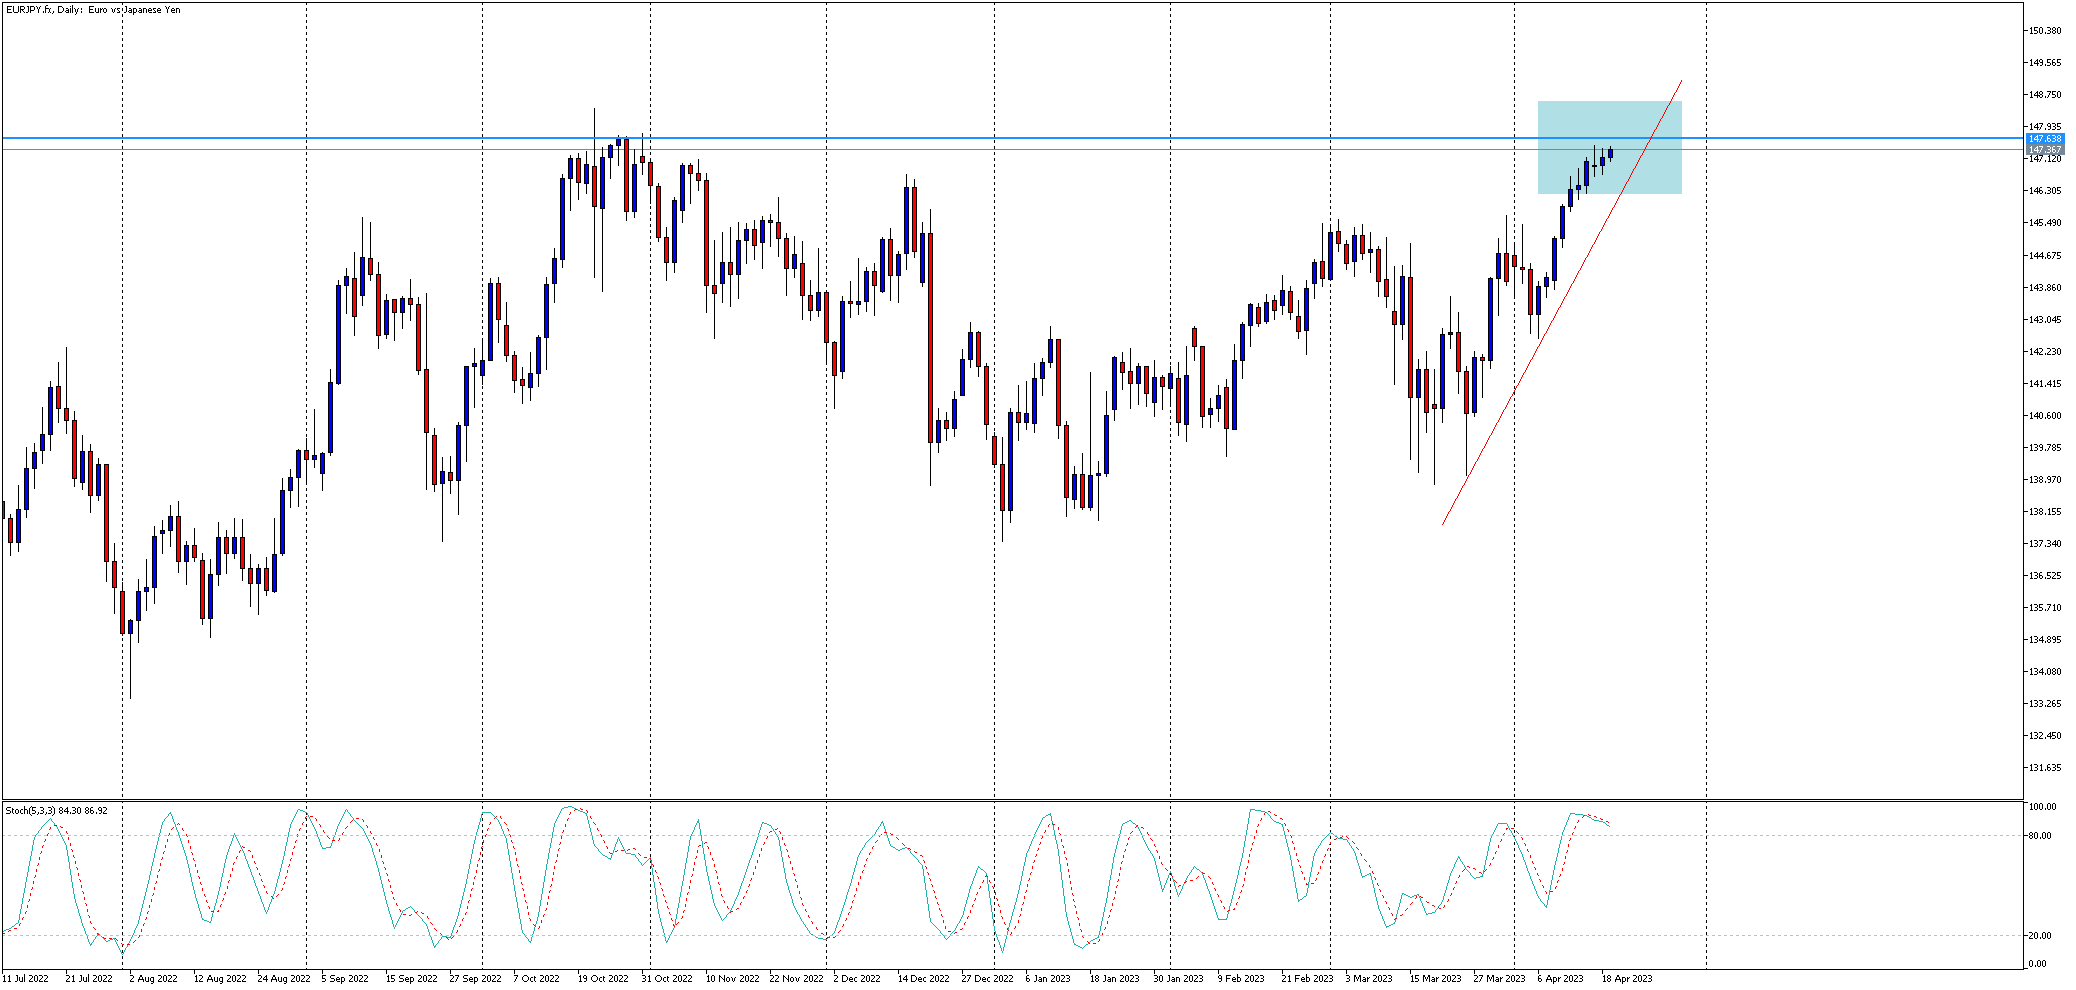Click the 100.00 stochastic scale label
2076x990 pixels.
pyautogui.click(x=2042, y=807)
